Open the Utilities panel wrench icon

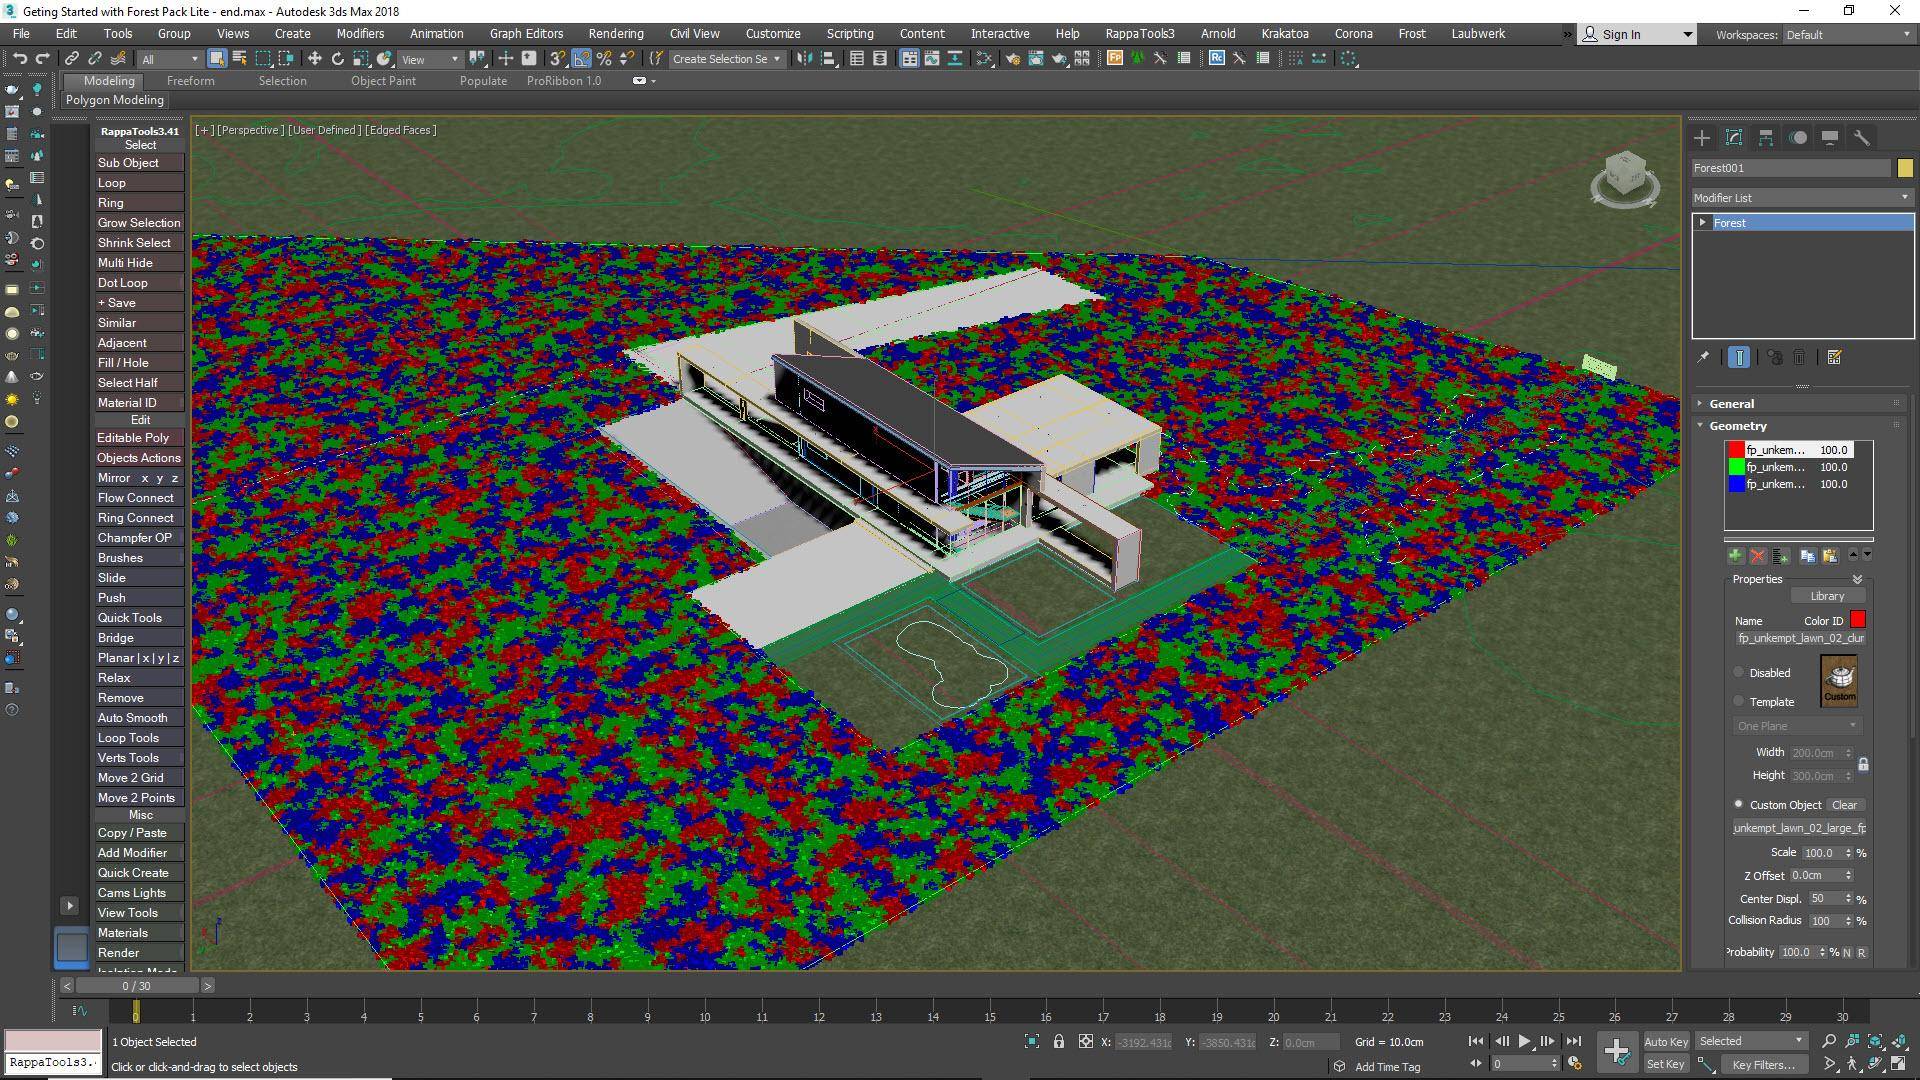1862,137
